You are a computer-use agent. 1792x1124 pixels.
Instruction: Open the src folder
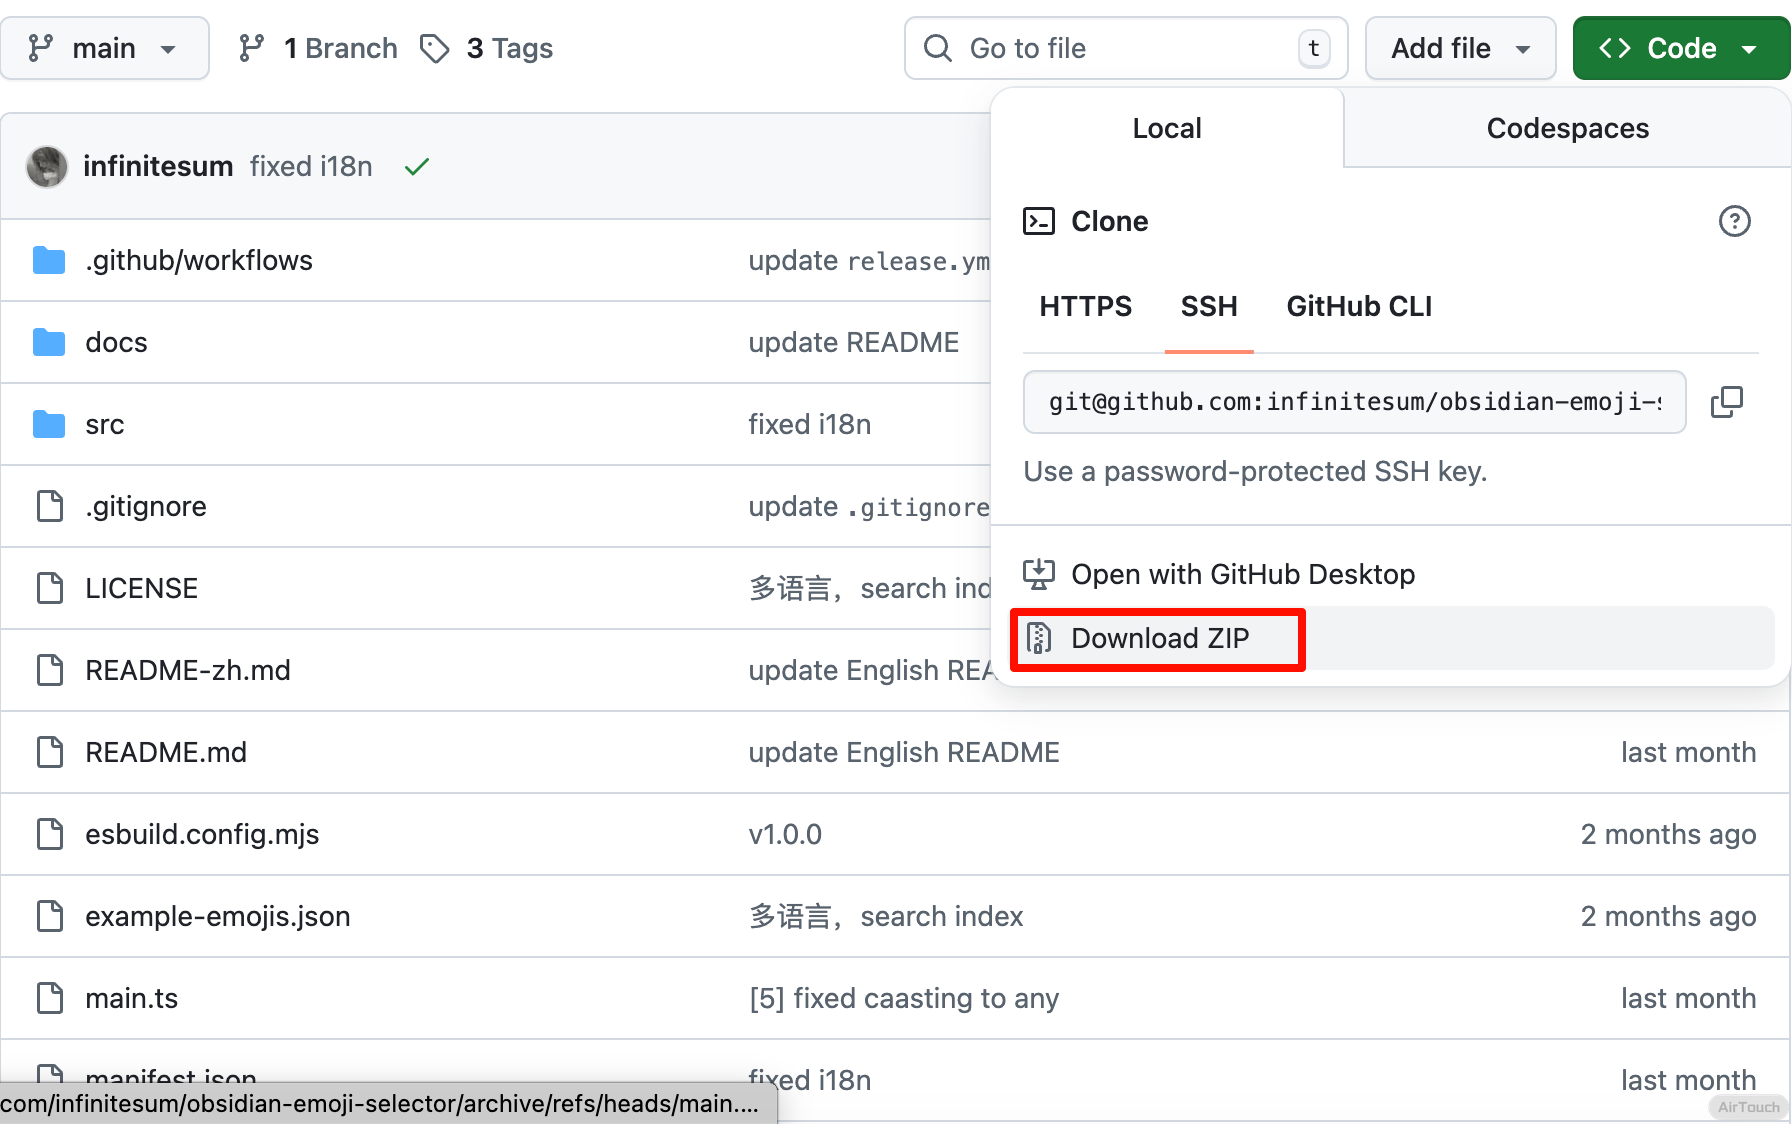pos(105,425)
